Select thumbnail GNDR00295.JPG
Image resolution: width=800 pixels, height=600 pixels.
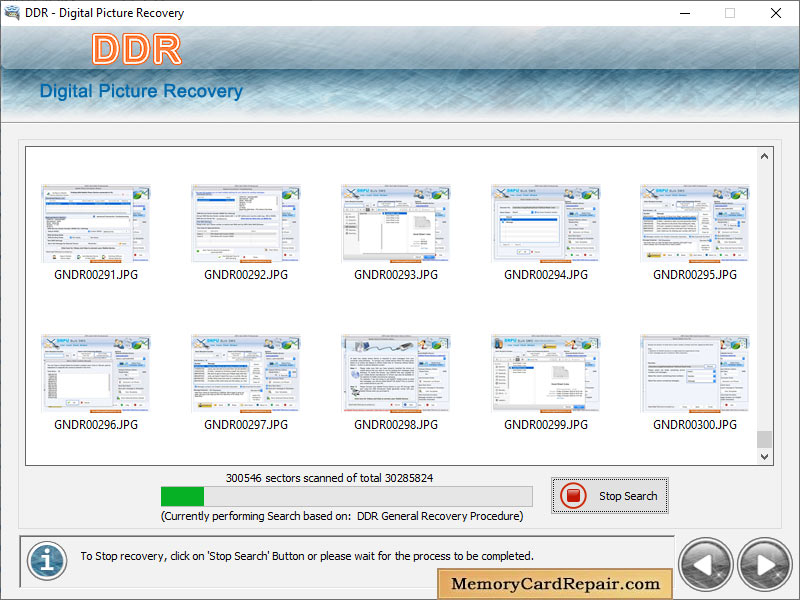pos(695,223)
